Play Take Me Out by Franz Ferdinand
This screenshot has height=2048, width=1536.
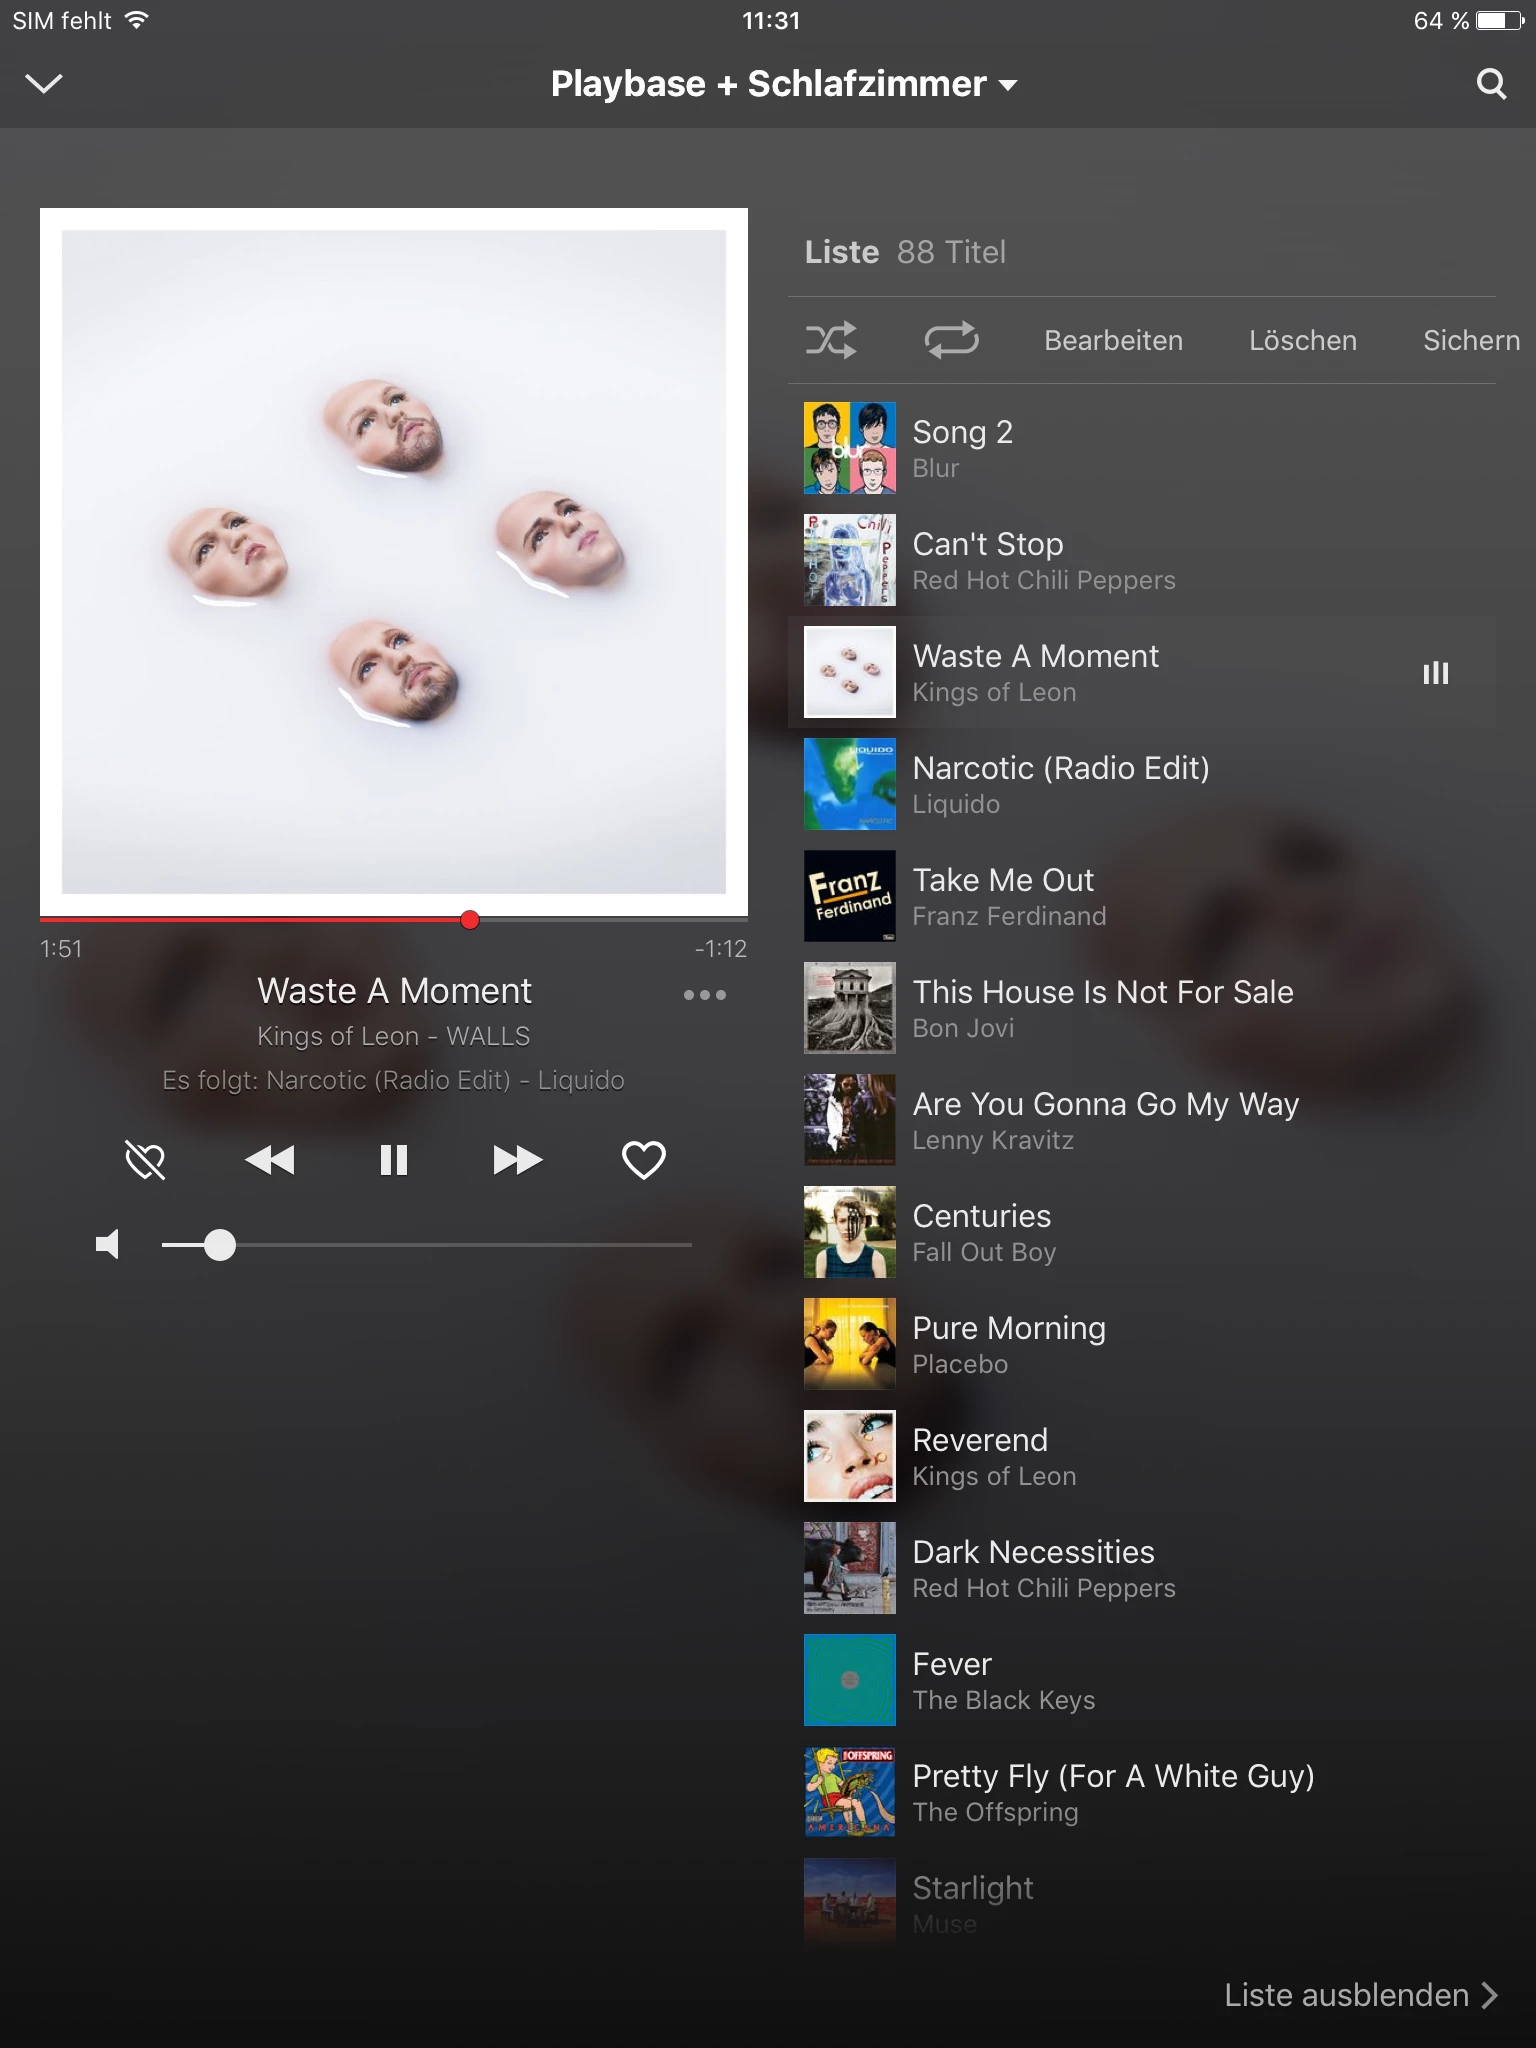pos(1142,896)
